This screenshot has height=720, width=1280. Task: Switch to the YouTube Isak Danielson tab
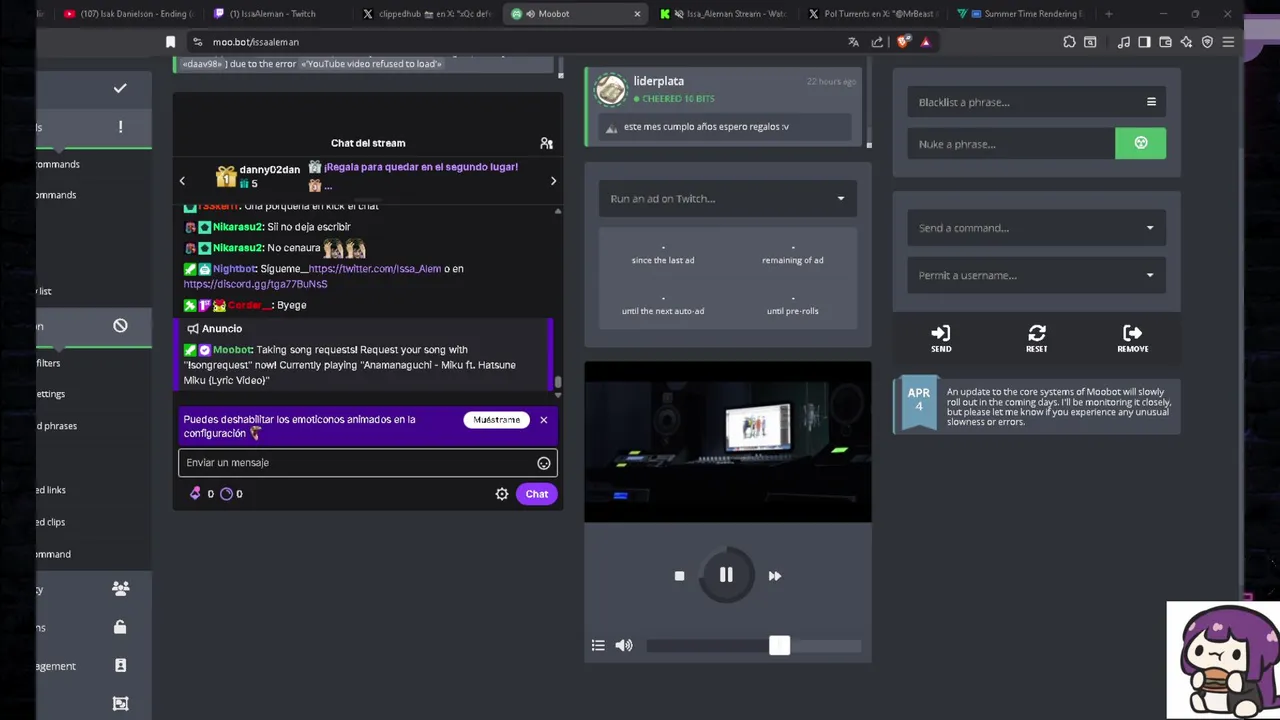[x=127, y=14]
